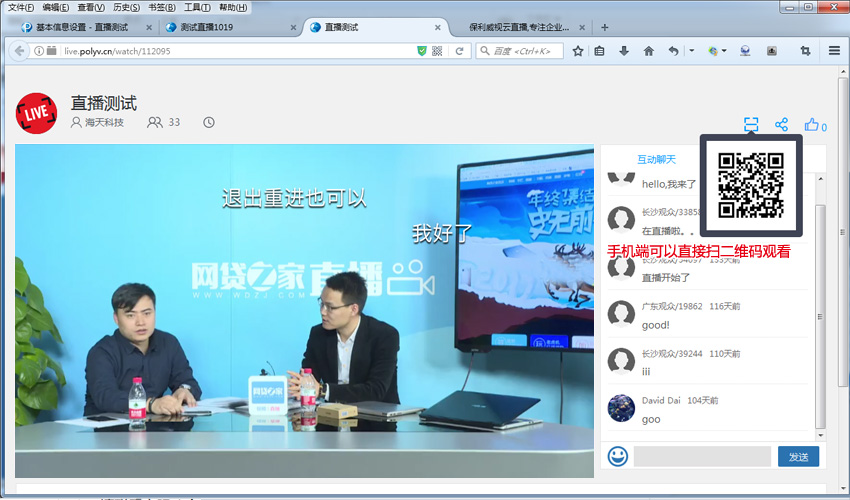This screenshot has width=850, height=500.
Task: Click the QR code image popup
Action: tap(751, 185)
